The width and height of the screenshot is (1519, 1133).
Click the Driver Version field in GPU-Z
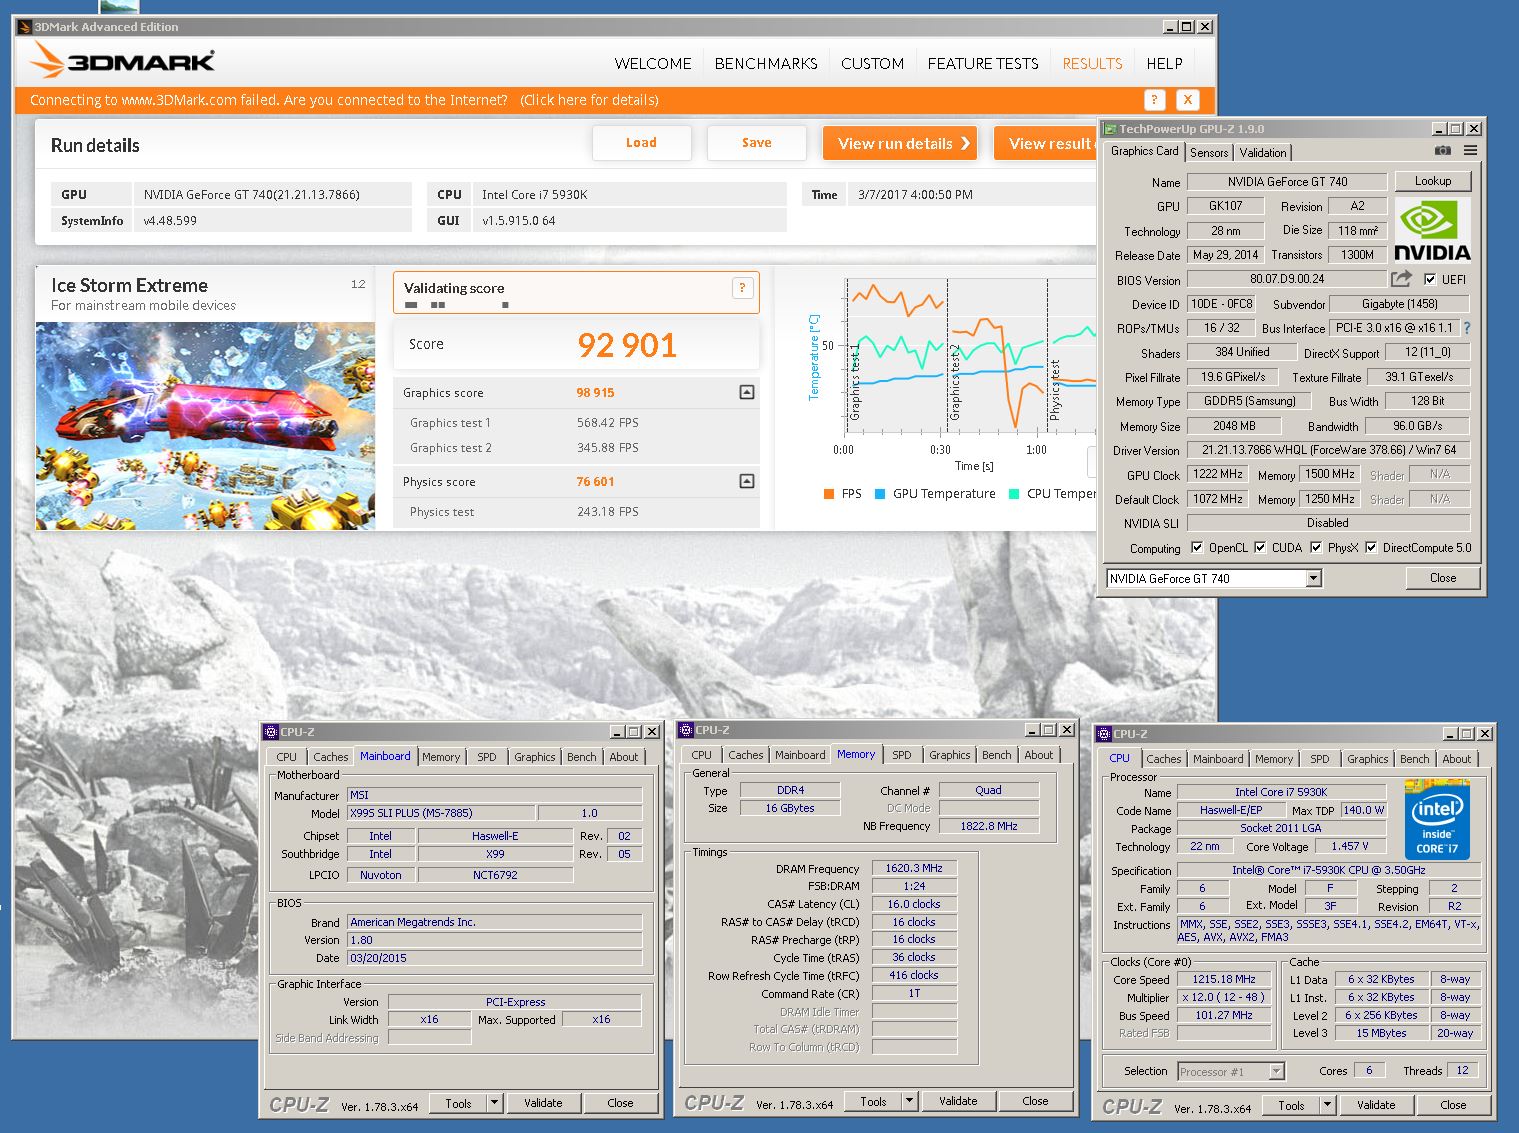coord(1328,450)
